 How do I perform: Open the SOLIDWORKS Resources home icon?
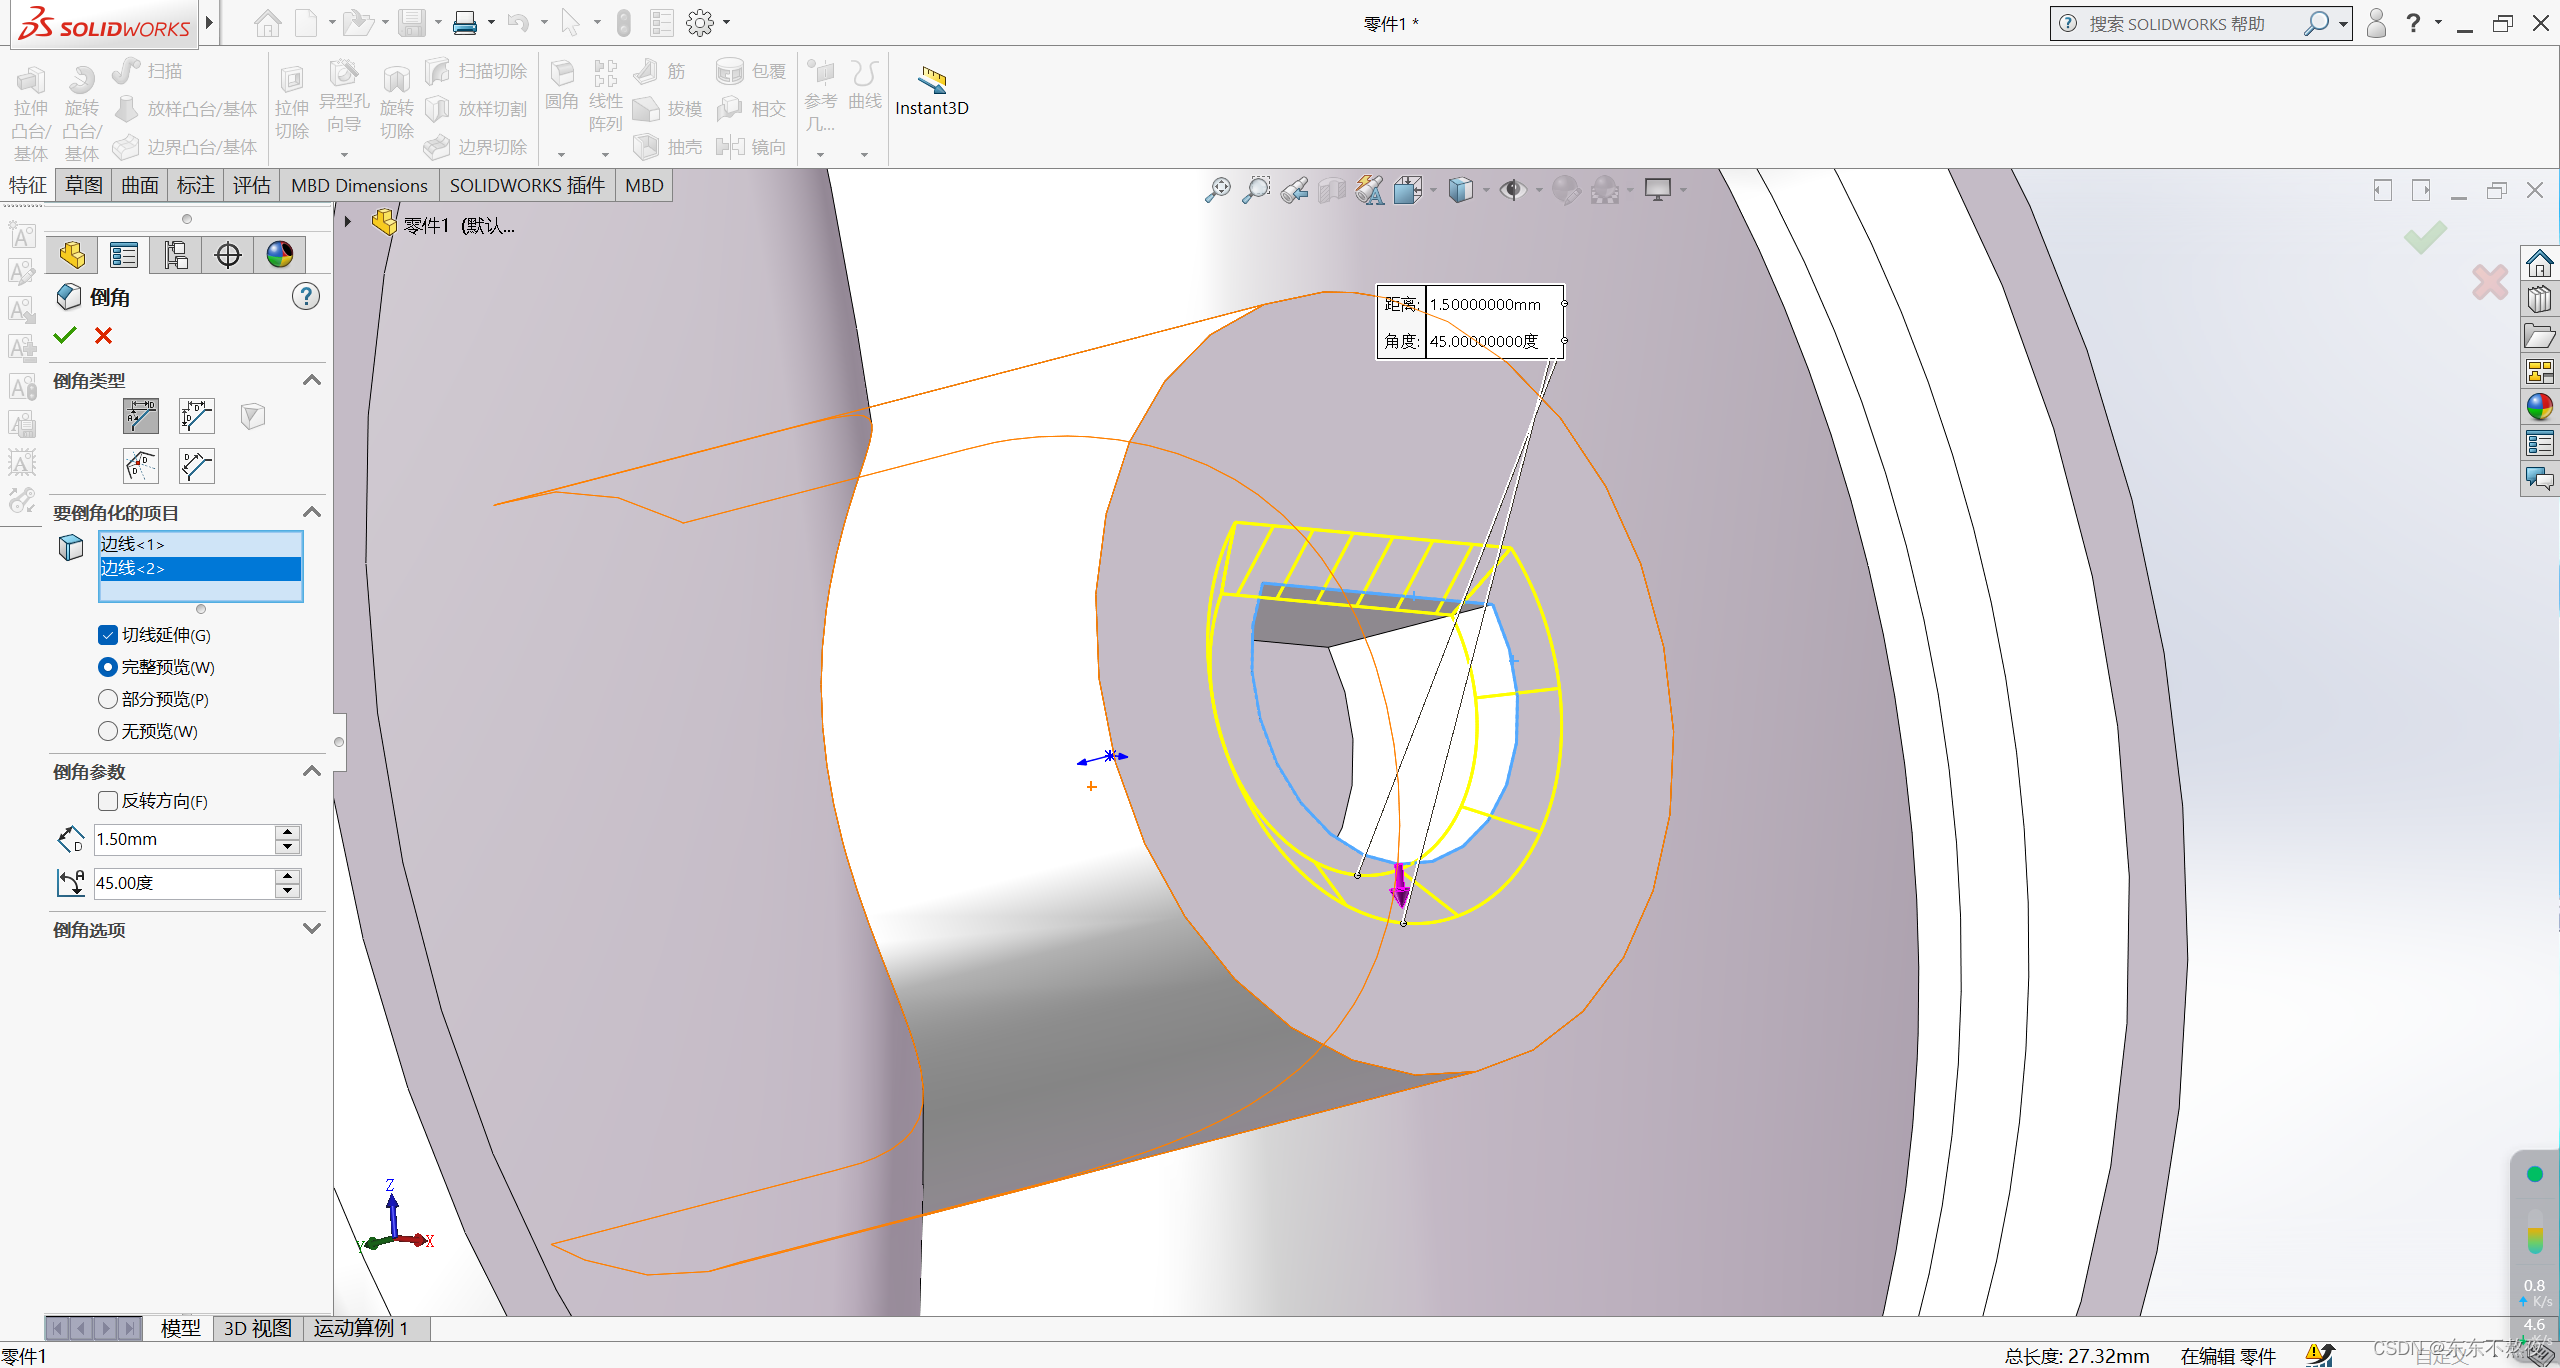[2540, 264]
